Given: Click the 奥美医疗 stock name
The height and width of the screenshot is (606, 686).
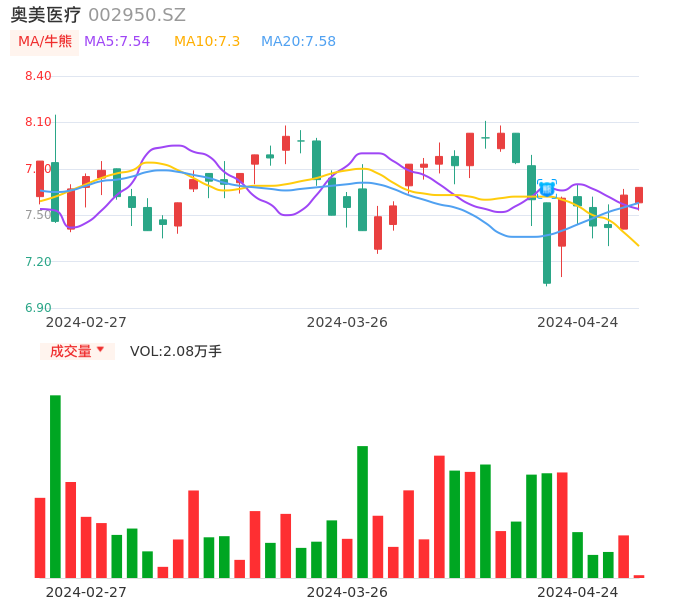Looking at the screenshot, I should [46, 15].
